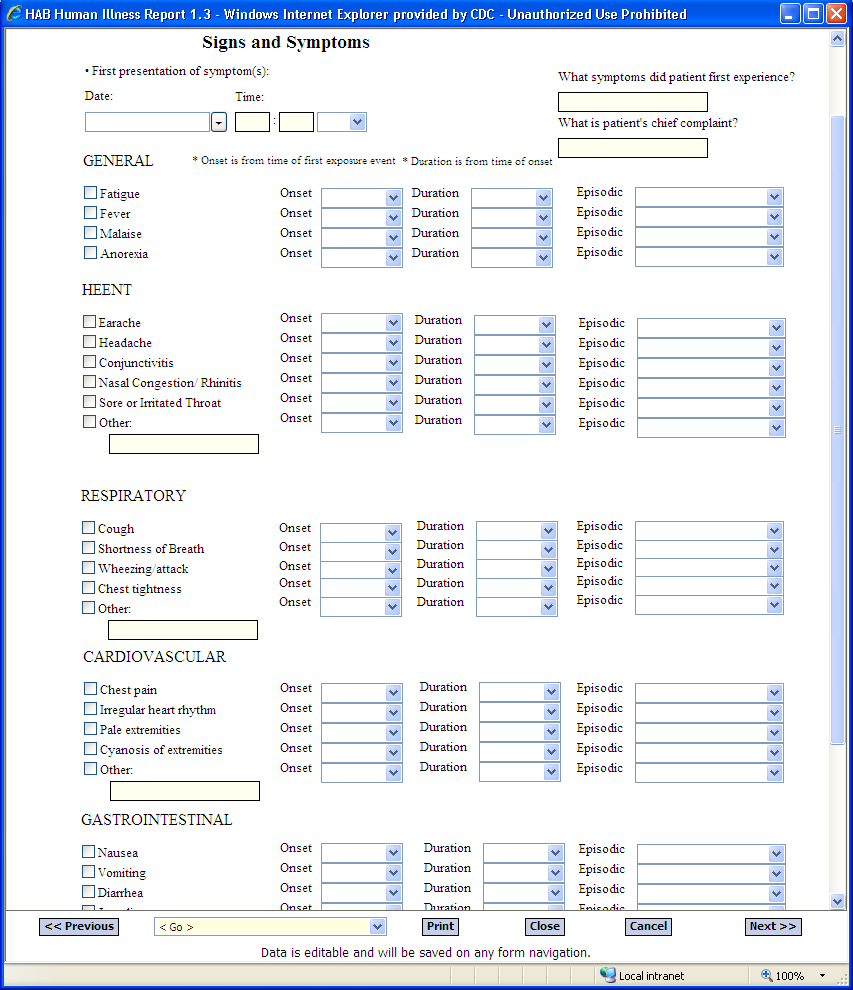
Task: Click the Cancel button
Action: coord(648,927)
